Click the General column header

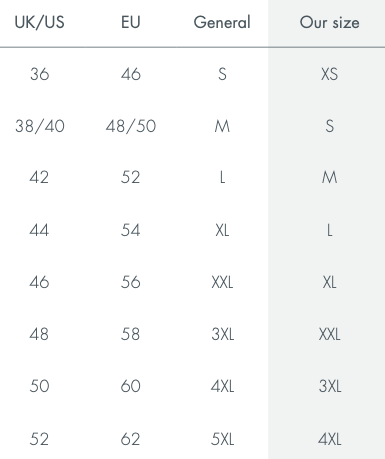point(222,23)
